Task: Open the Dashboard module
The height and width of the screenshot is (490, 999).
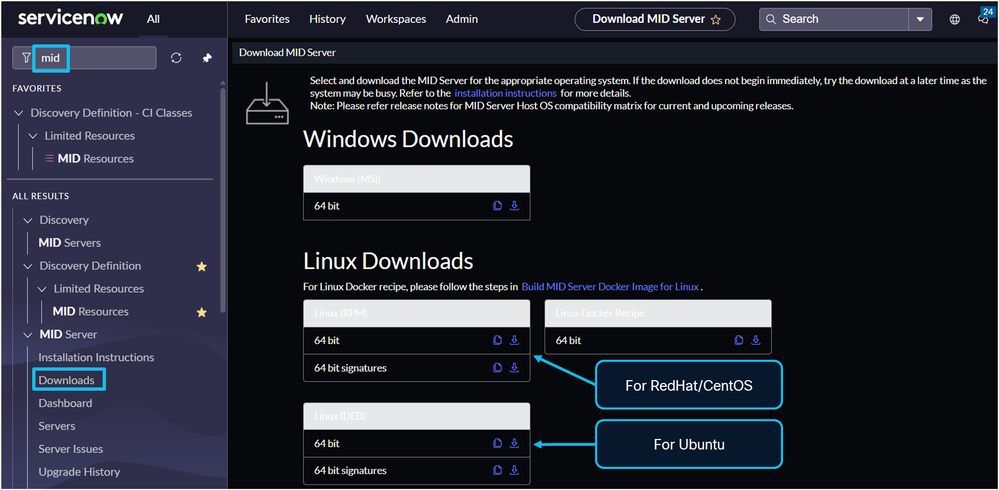Action: (x=65, y=403)
